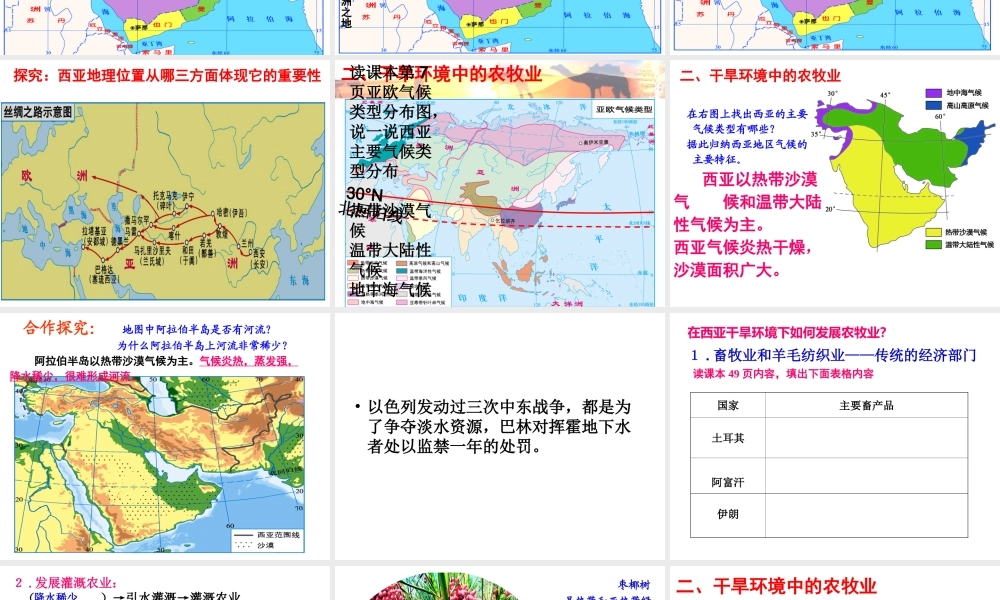Image resolution: width=1000 pixels, height=600 pixels.
Task: Select the Silk Road map slide thumbnail
Action: click(x=165, y=184)
